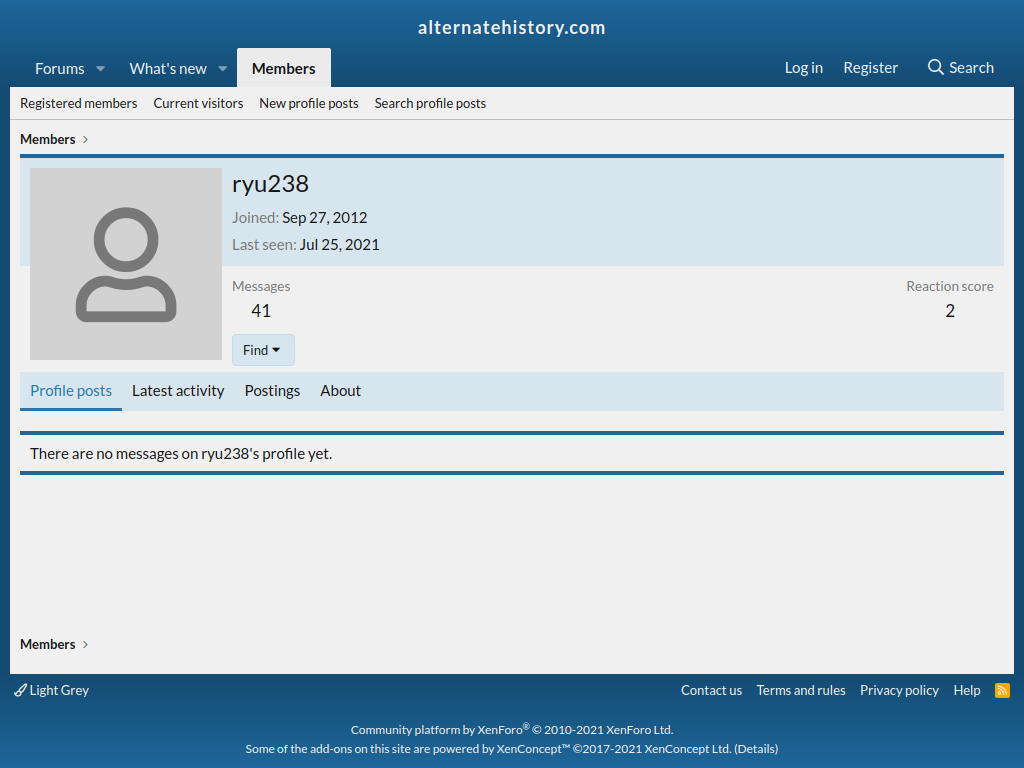Open the What's new navigation item
The width and height of the screenshot is (1024, 768).
pyautogui.click(x=168, y=69)
